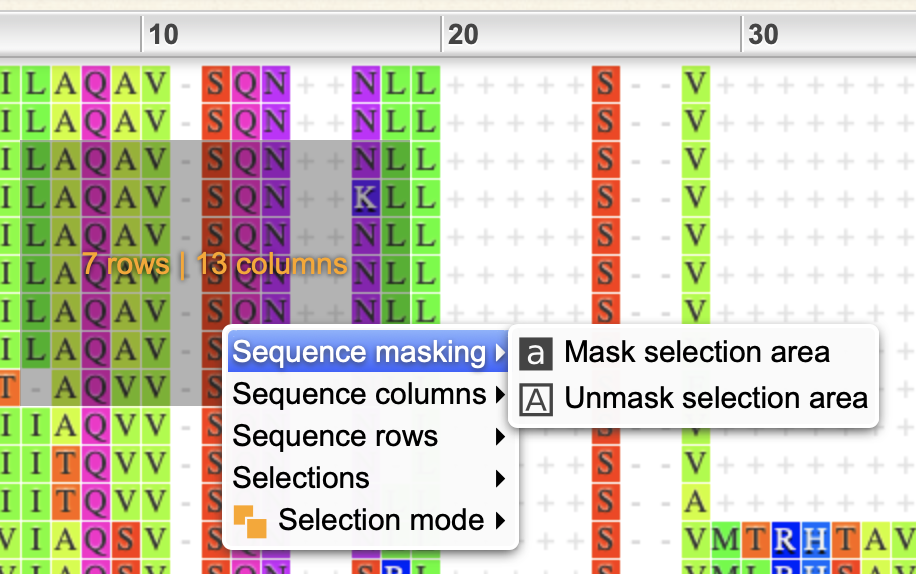Click the blue K residue cell
This screenshot has width=916, height=574.
pyautogui.click(x=366, y=197)
